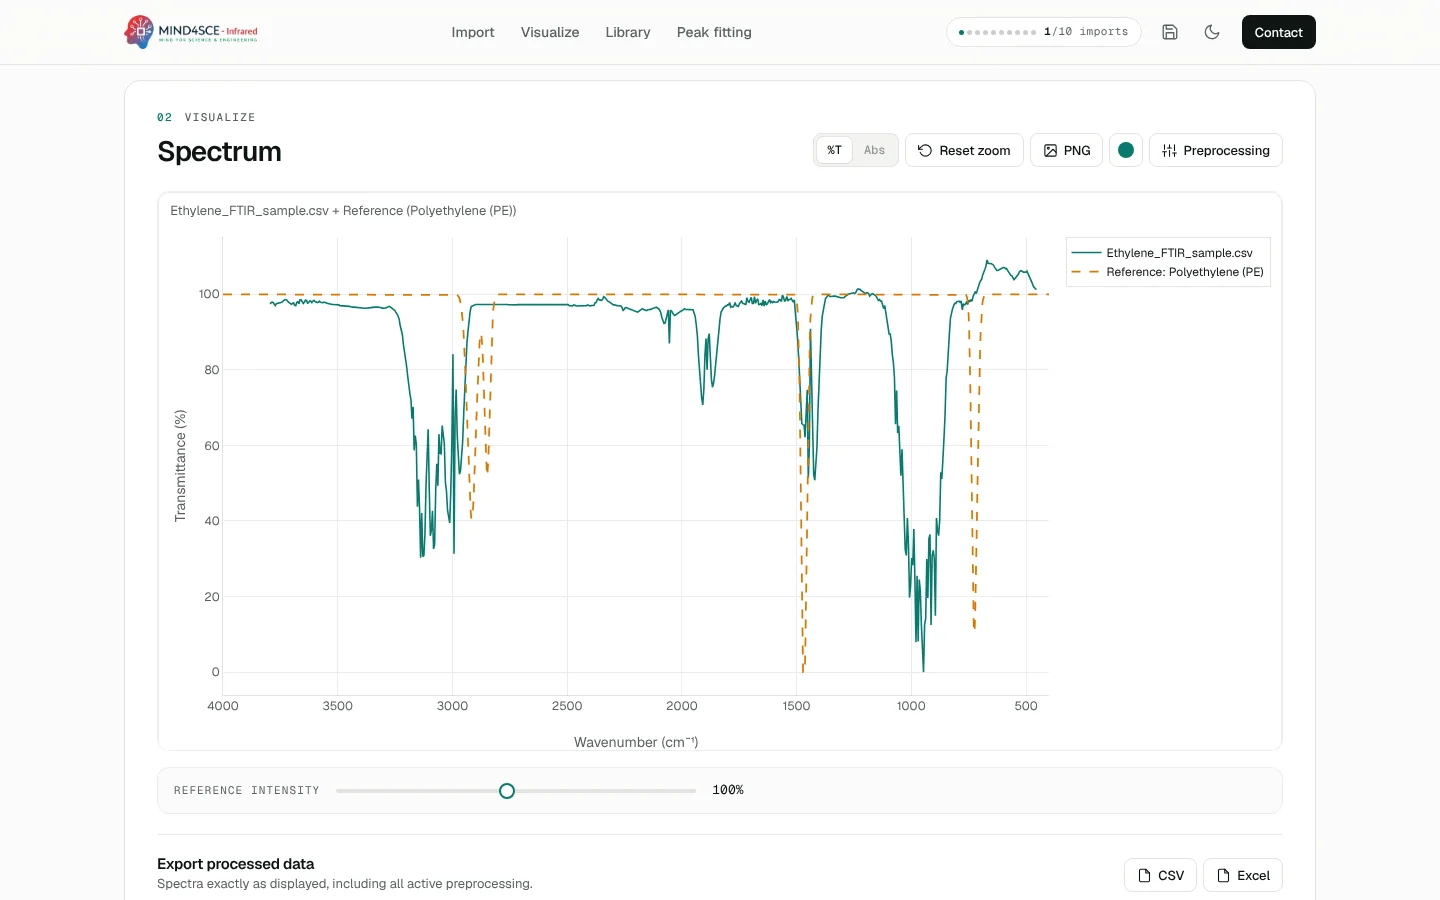Click the REFERENCE INTENSITY label

pyautogui.click(x=247, y=791)
